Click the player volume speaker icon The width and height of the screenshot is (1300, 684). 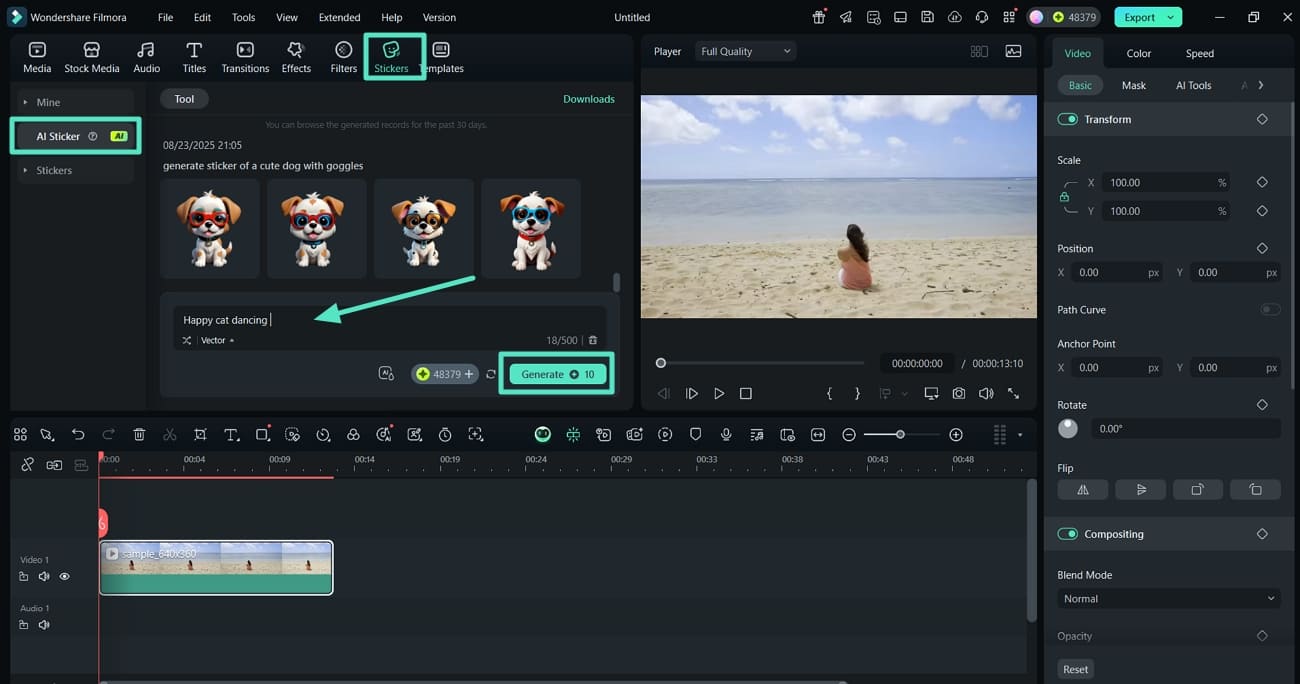pyautogui.click(x=986, y=393)
